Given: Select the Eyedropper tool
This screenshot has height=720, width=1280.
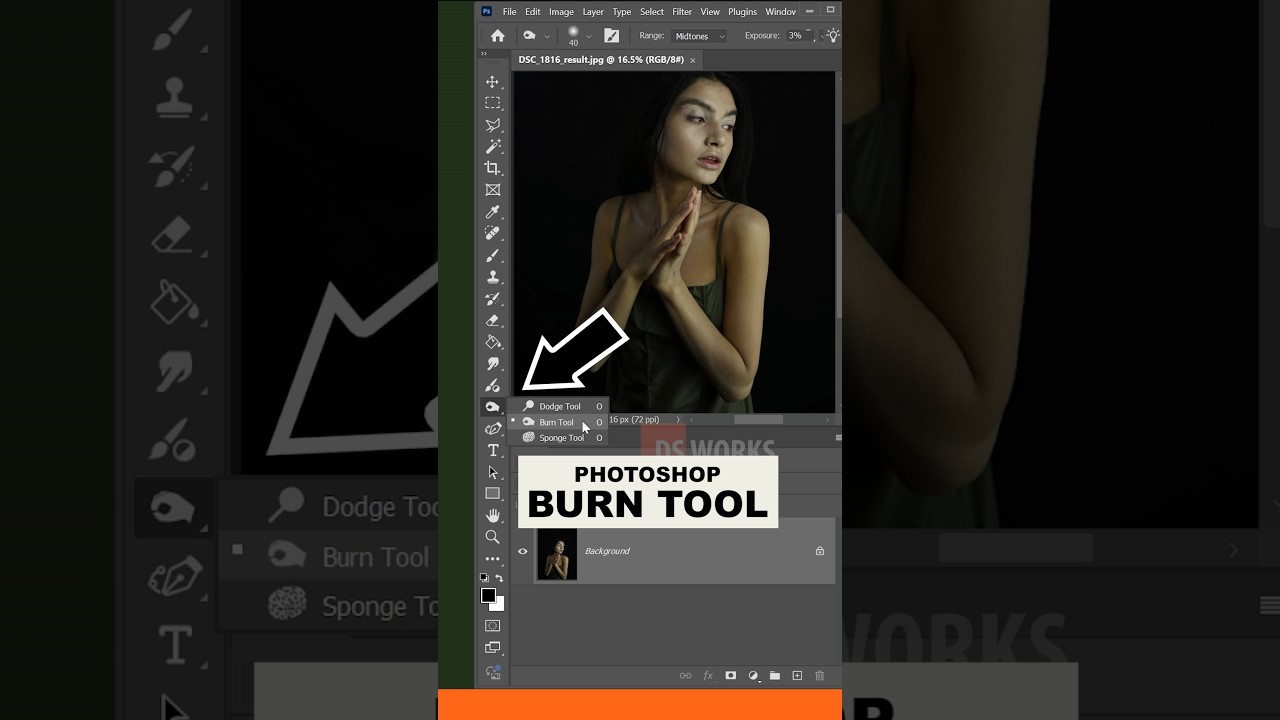Looking at the screenshot, I should pos(492,212).
